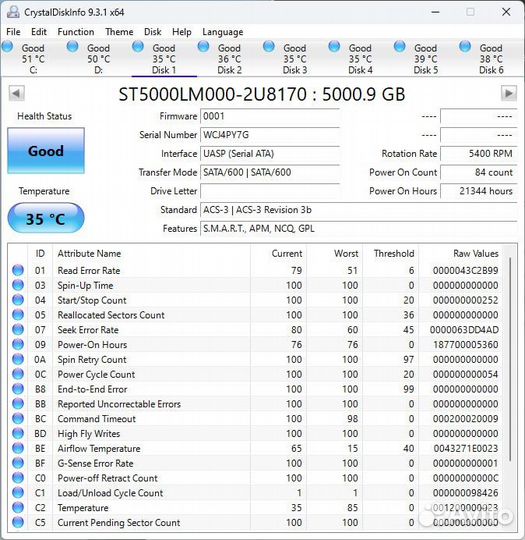Image resolution: width=525 pixels, height=540 pixels.
Task: Click status orb for Spin-Up Time
Action: click(x=18, y=285)
